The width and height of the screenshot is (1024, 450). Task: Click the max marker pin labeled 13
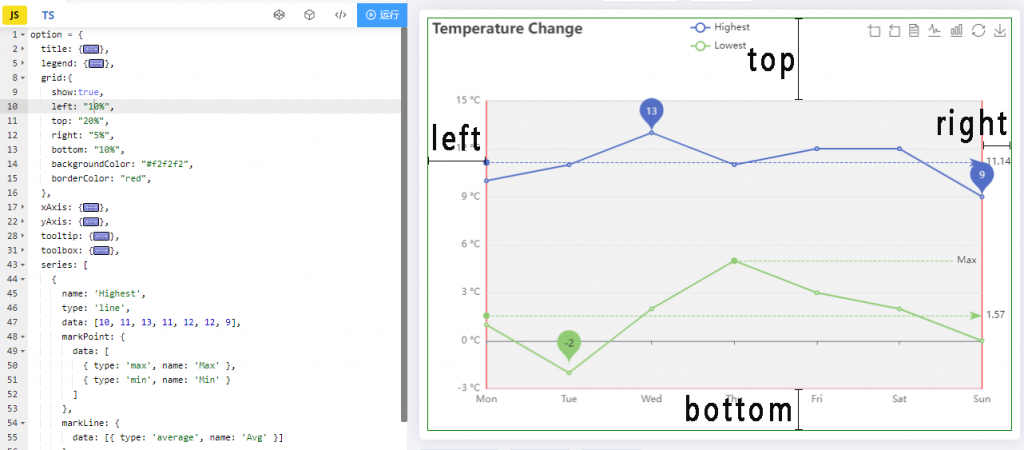651,112
